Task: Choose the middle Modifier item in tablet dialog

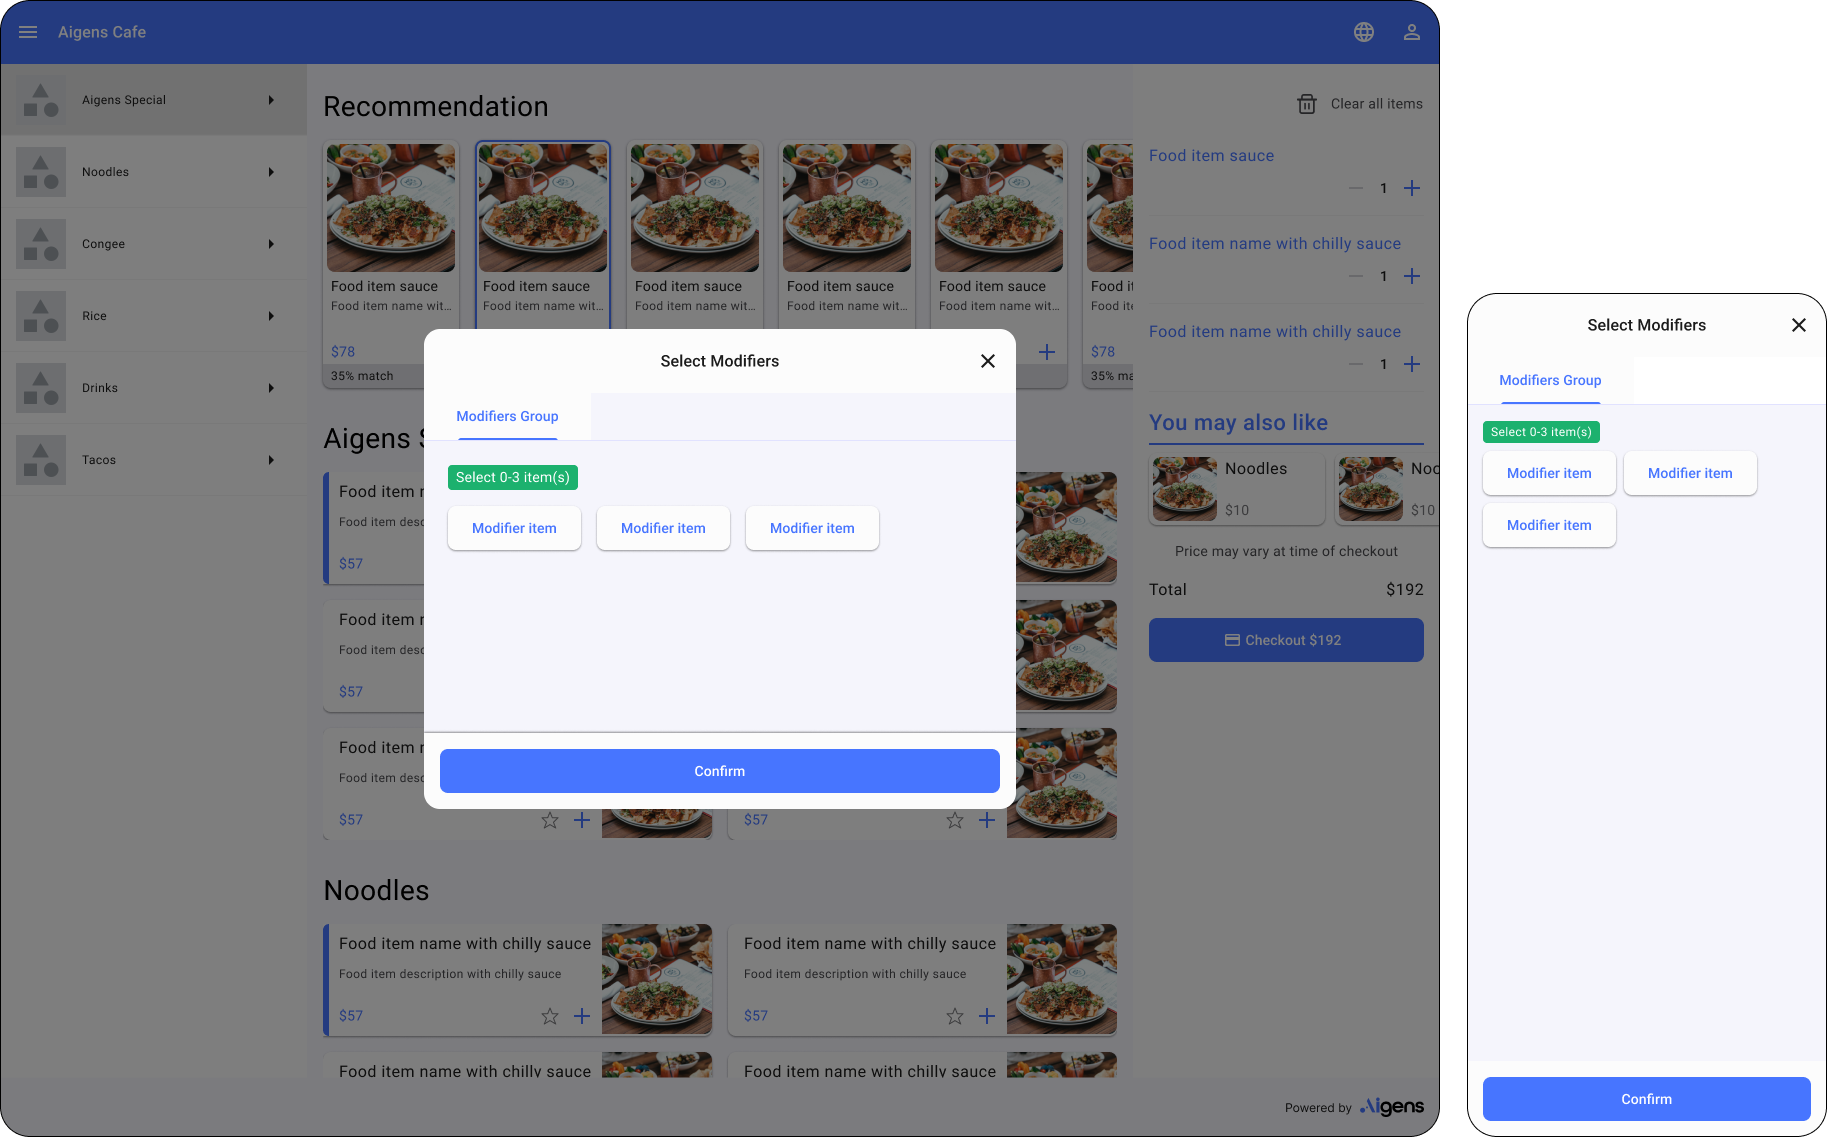Action: (x=663, y=528)
